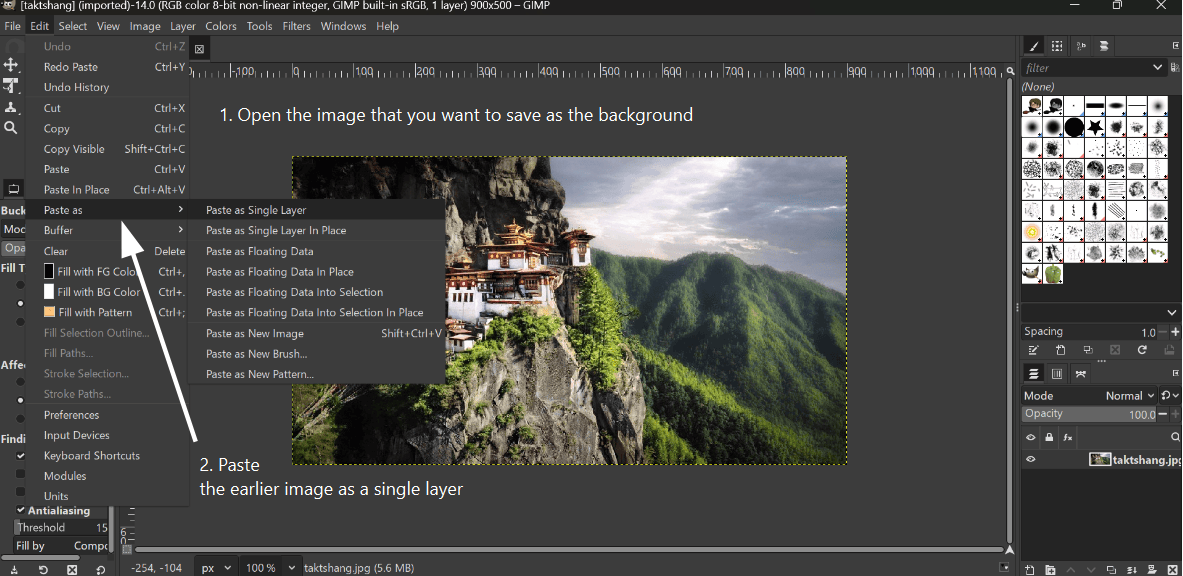
Task: Enable the Antialiasing checkbox
Action: [22, 510]
